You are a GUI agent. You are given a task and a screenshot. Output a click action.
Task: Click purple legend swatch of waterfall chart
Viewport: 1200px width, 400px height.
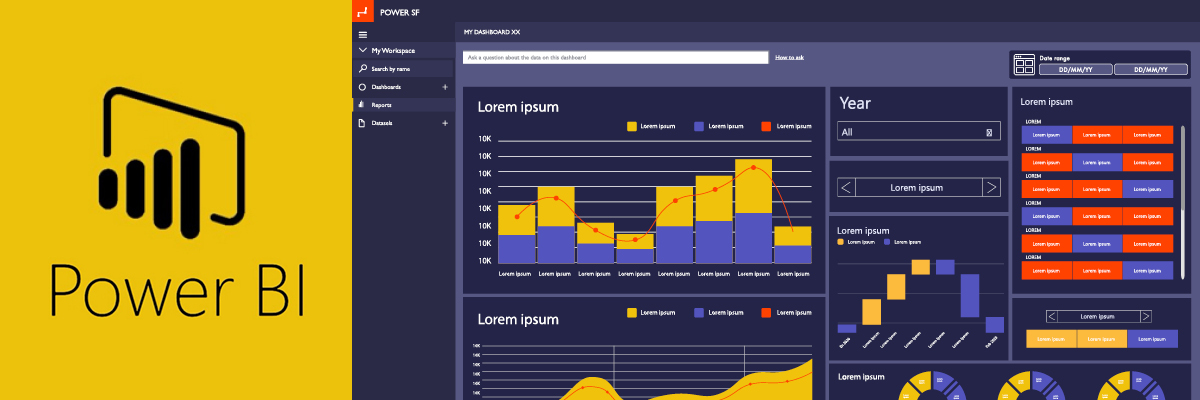[887, 242]
